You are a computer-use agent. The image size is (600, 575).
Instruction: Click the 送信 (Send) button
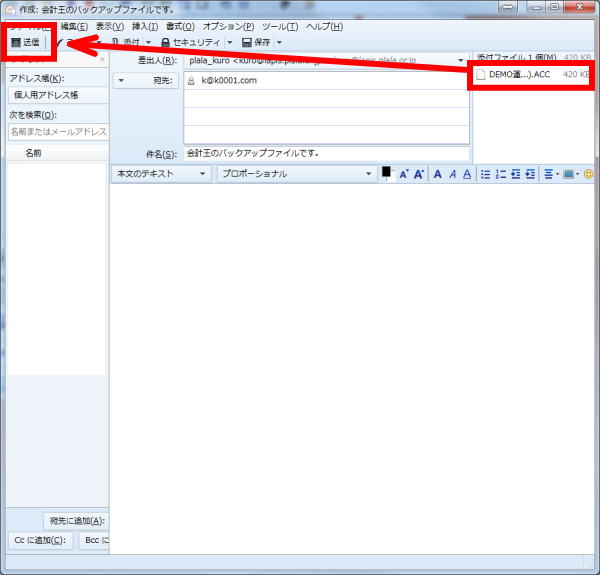[29, 43]
